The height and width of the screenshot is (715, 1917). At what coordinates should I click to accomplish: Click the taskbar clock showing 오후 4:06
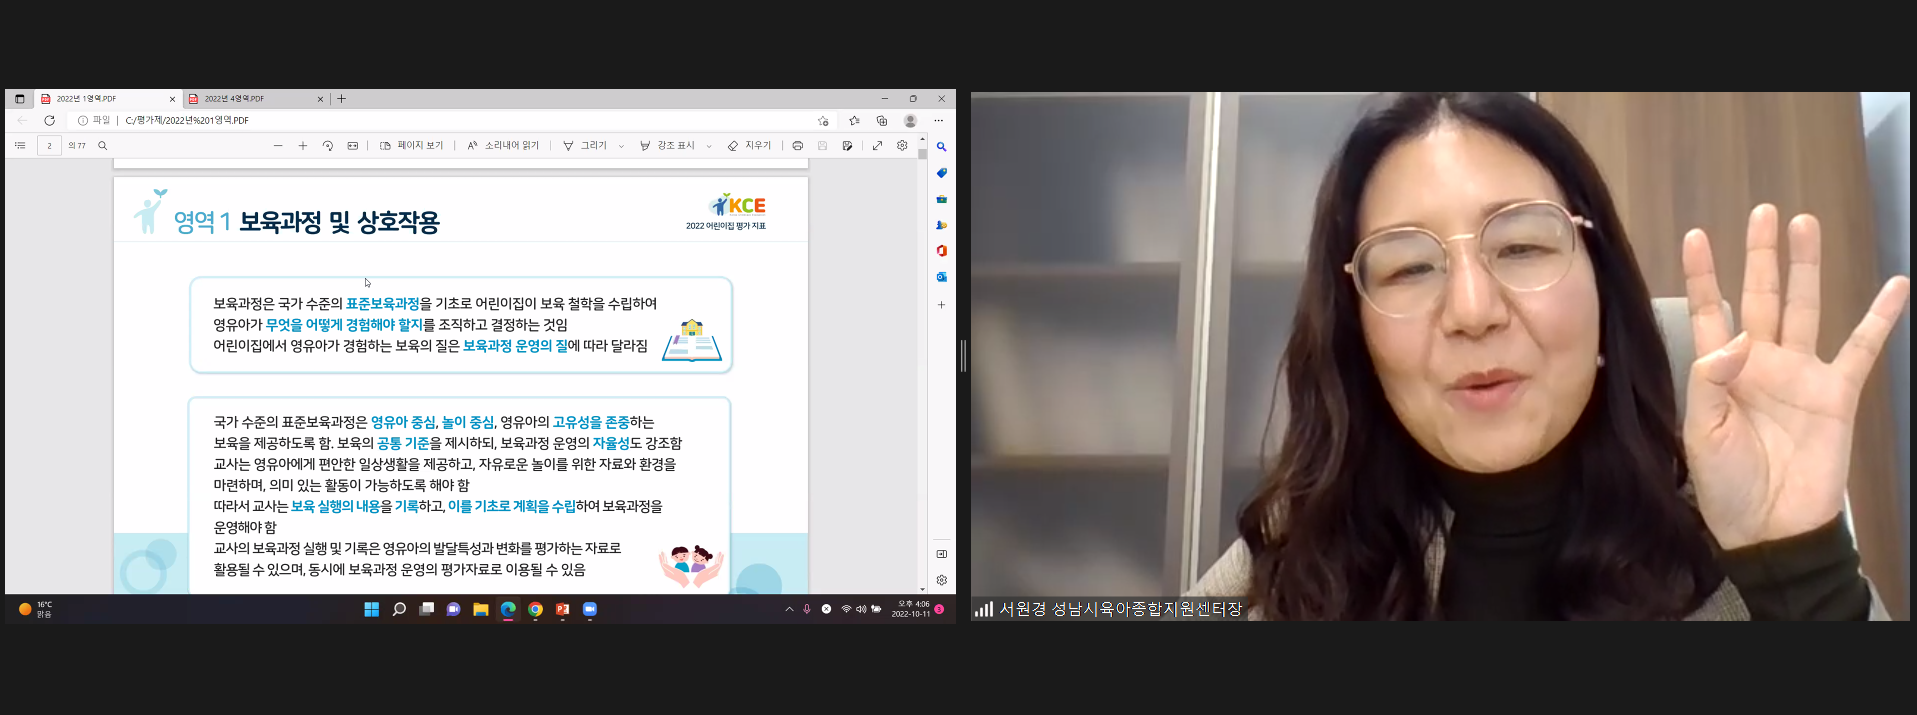click(x=911, y=609)
